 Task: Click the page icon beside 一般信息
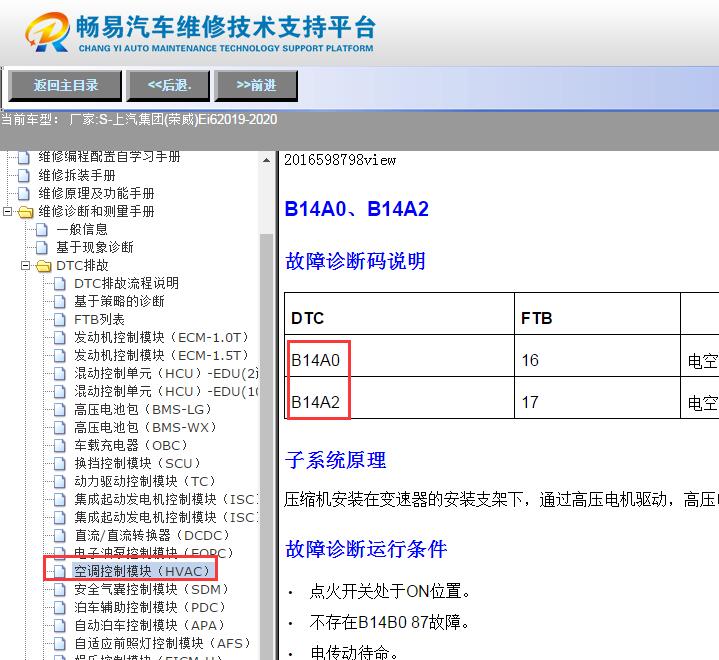click(x=42, y=230)
